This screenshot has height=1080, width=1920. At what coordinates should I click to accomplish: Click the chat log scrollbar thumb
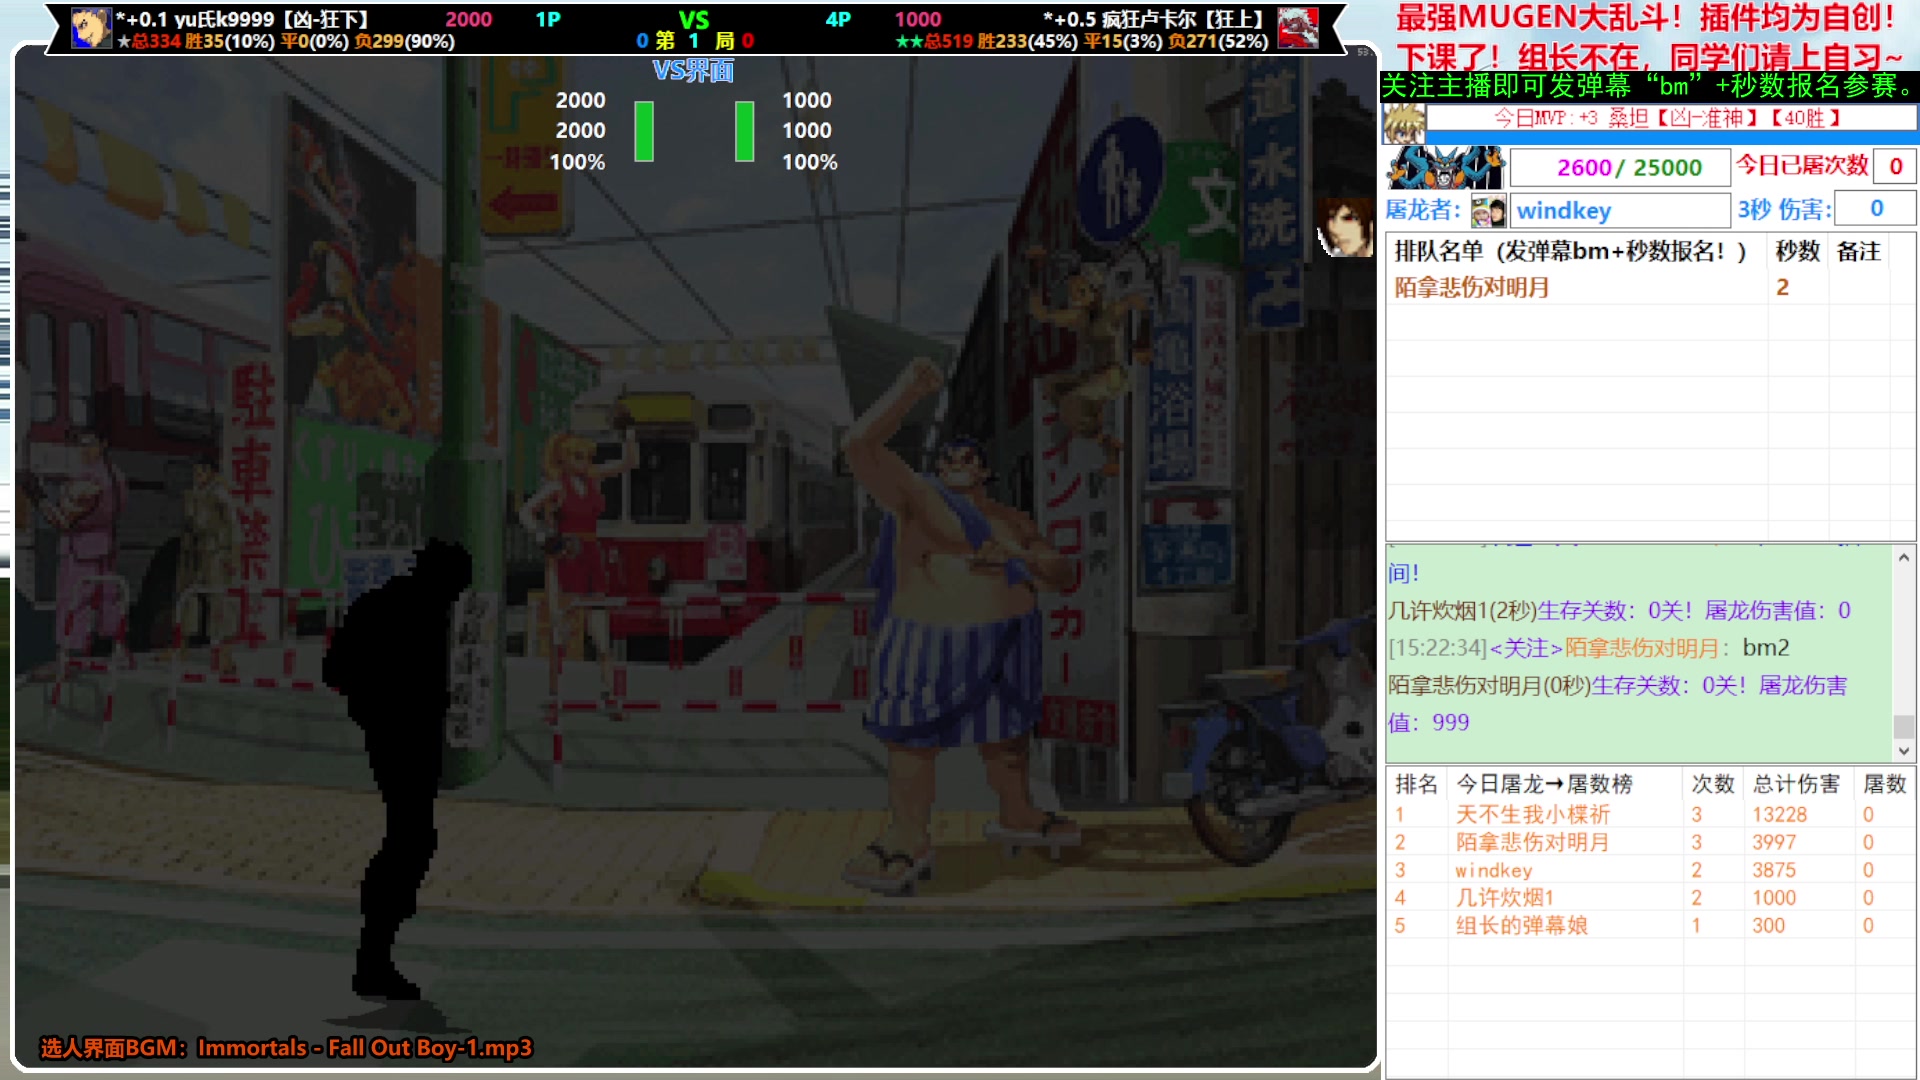pos(1904,727)
